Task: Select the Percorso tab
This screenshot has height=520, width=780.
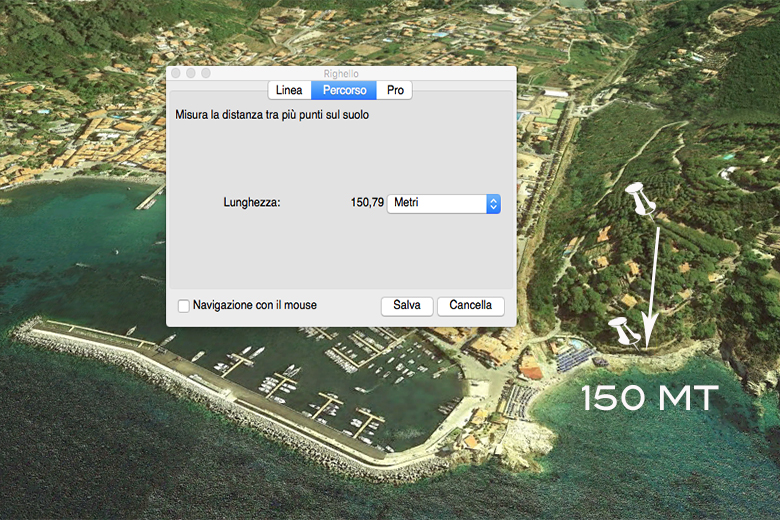Action: [x=343, y=90]
